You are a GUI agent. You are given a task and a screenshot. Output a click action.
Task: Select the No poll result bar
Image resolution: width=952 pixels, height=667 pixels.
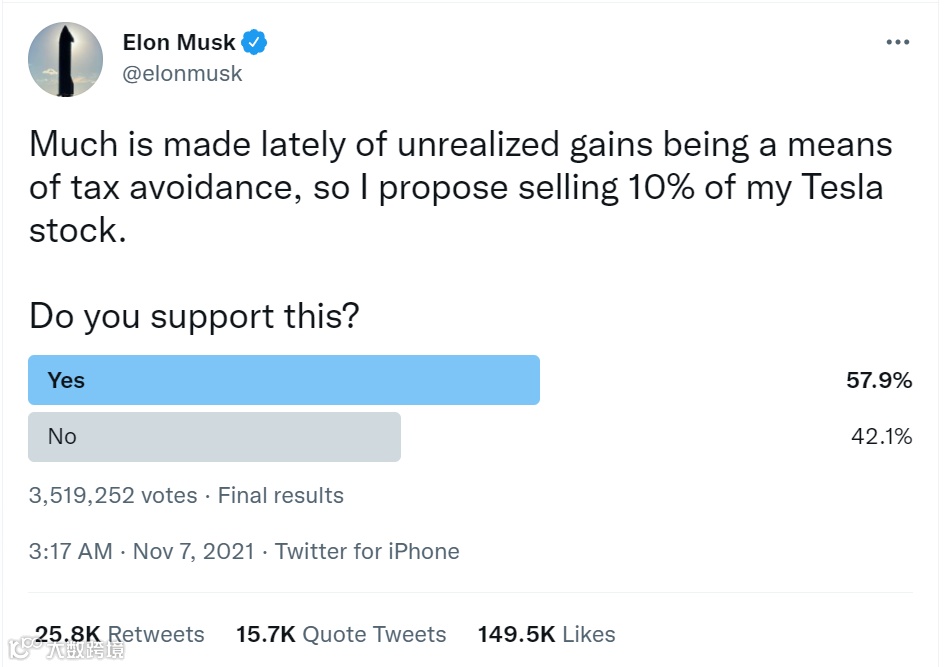[x=214, y=436]
